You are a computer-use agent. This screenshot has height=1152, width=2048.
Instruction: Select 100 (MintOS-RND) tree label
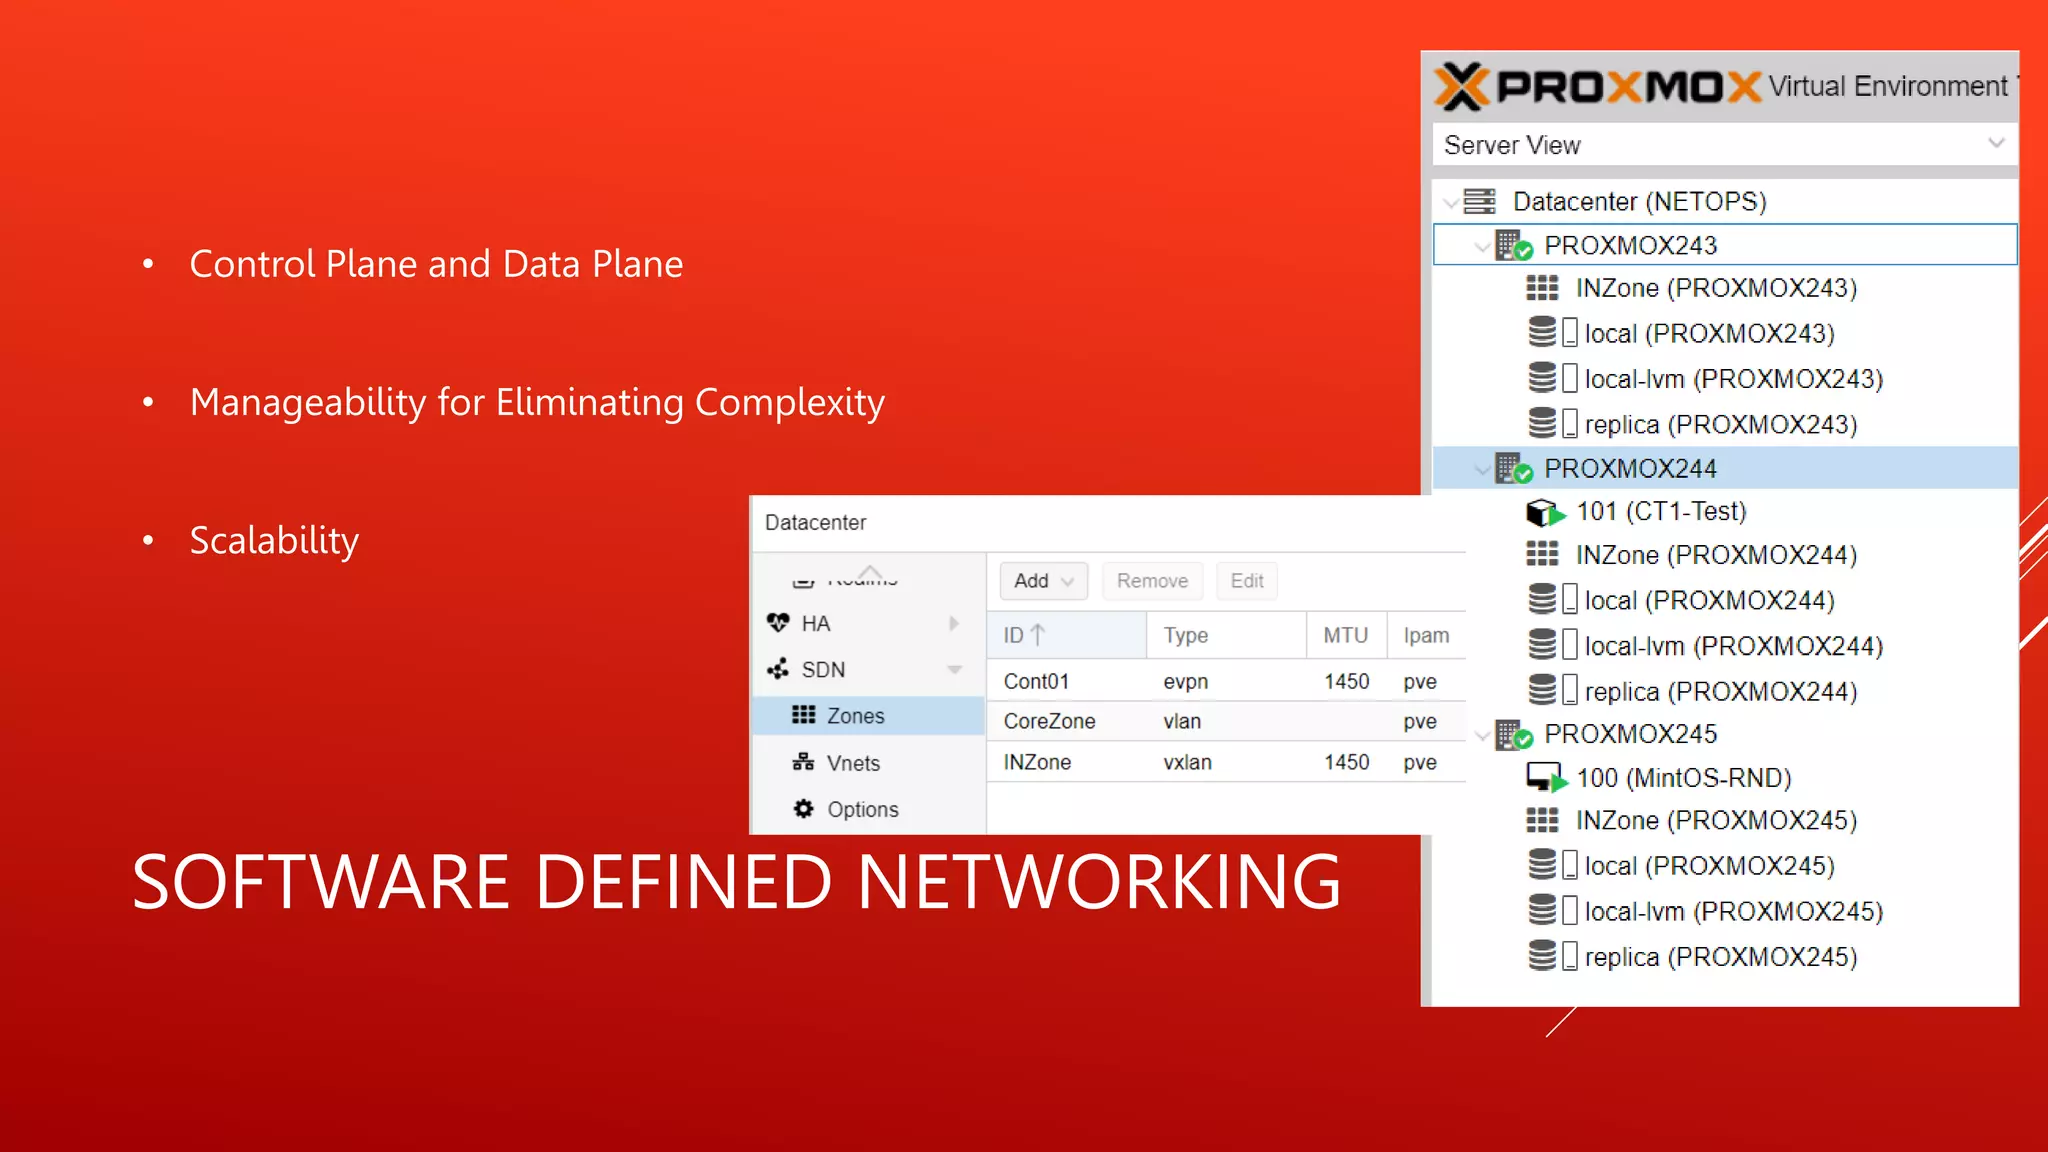tap(1684, 778)
